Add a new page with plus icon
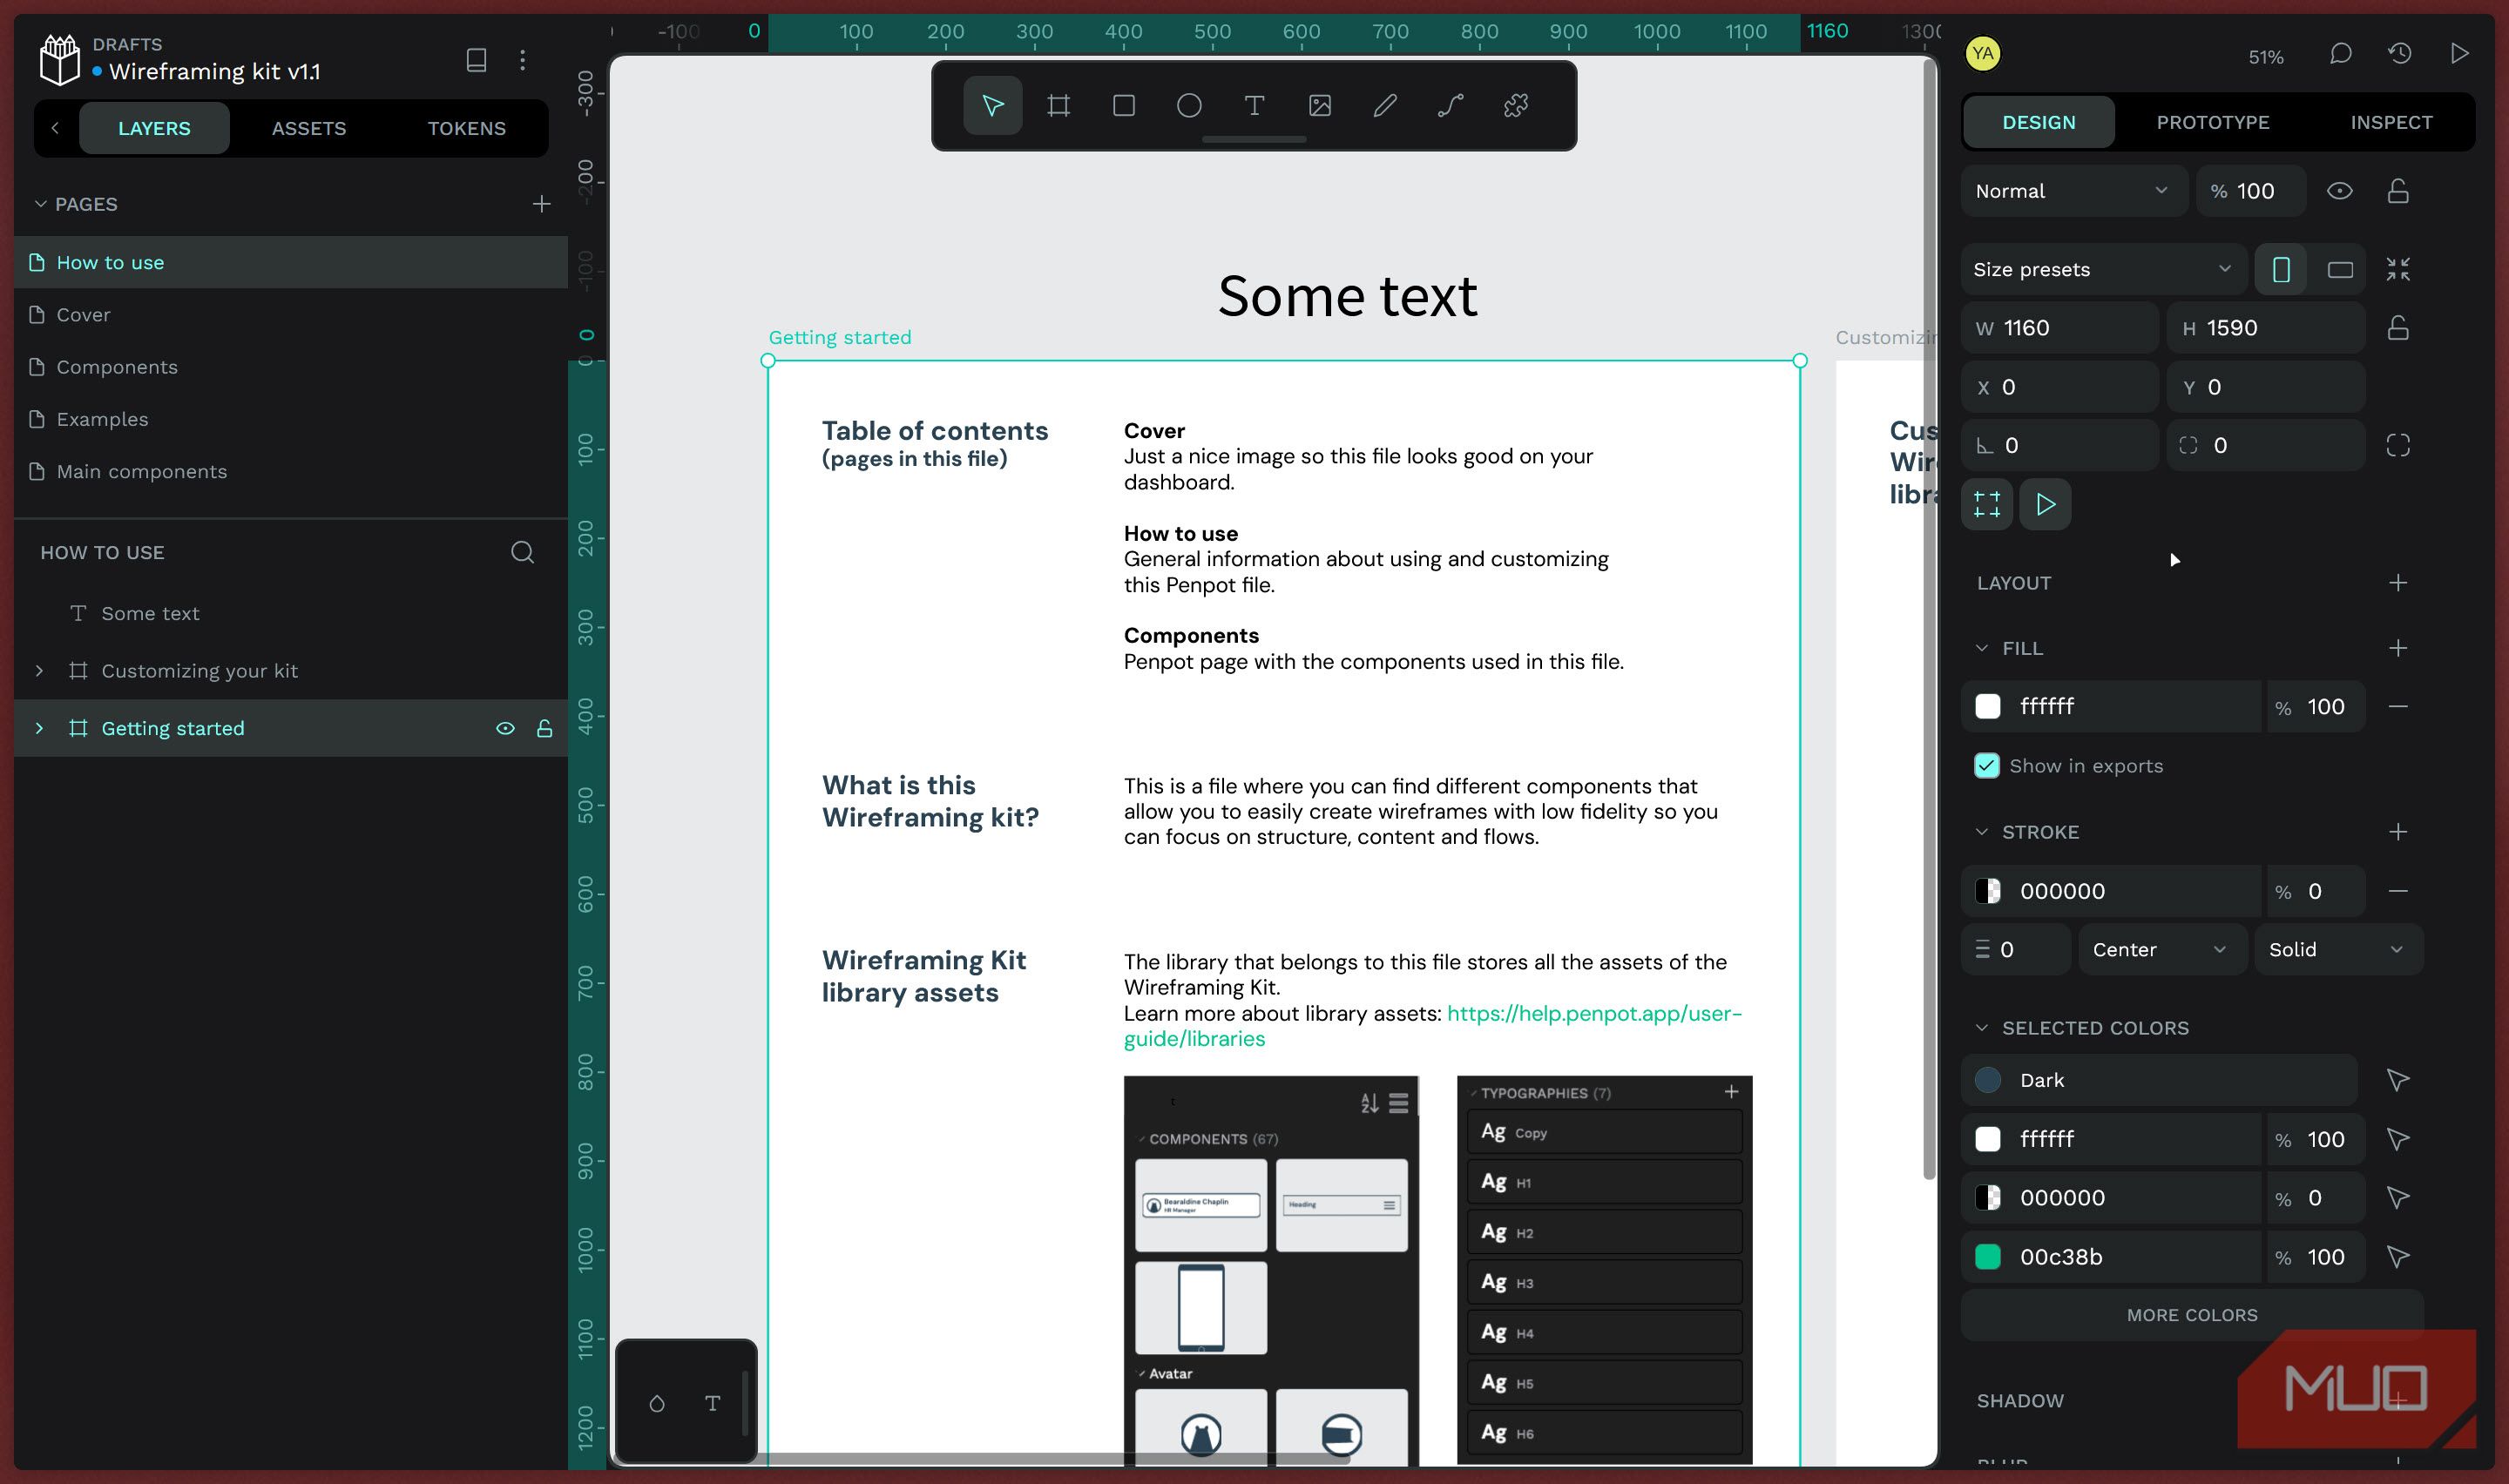This screenshot has height=1484, width=2509. pos(541,204)
